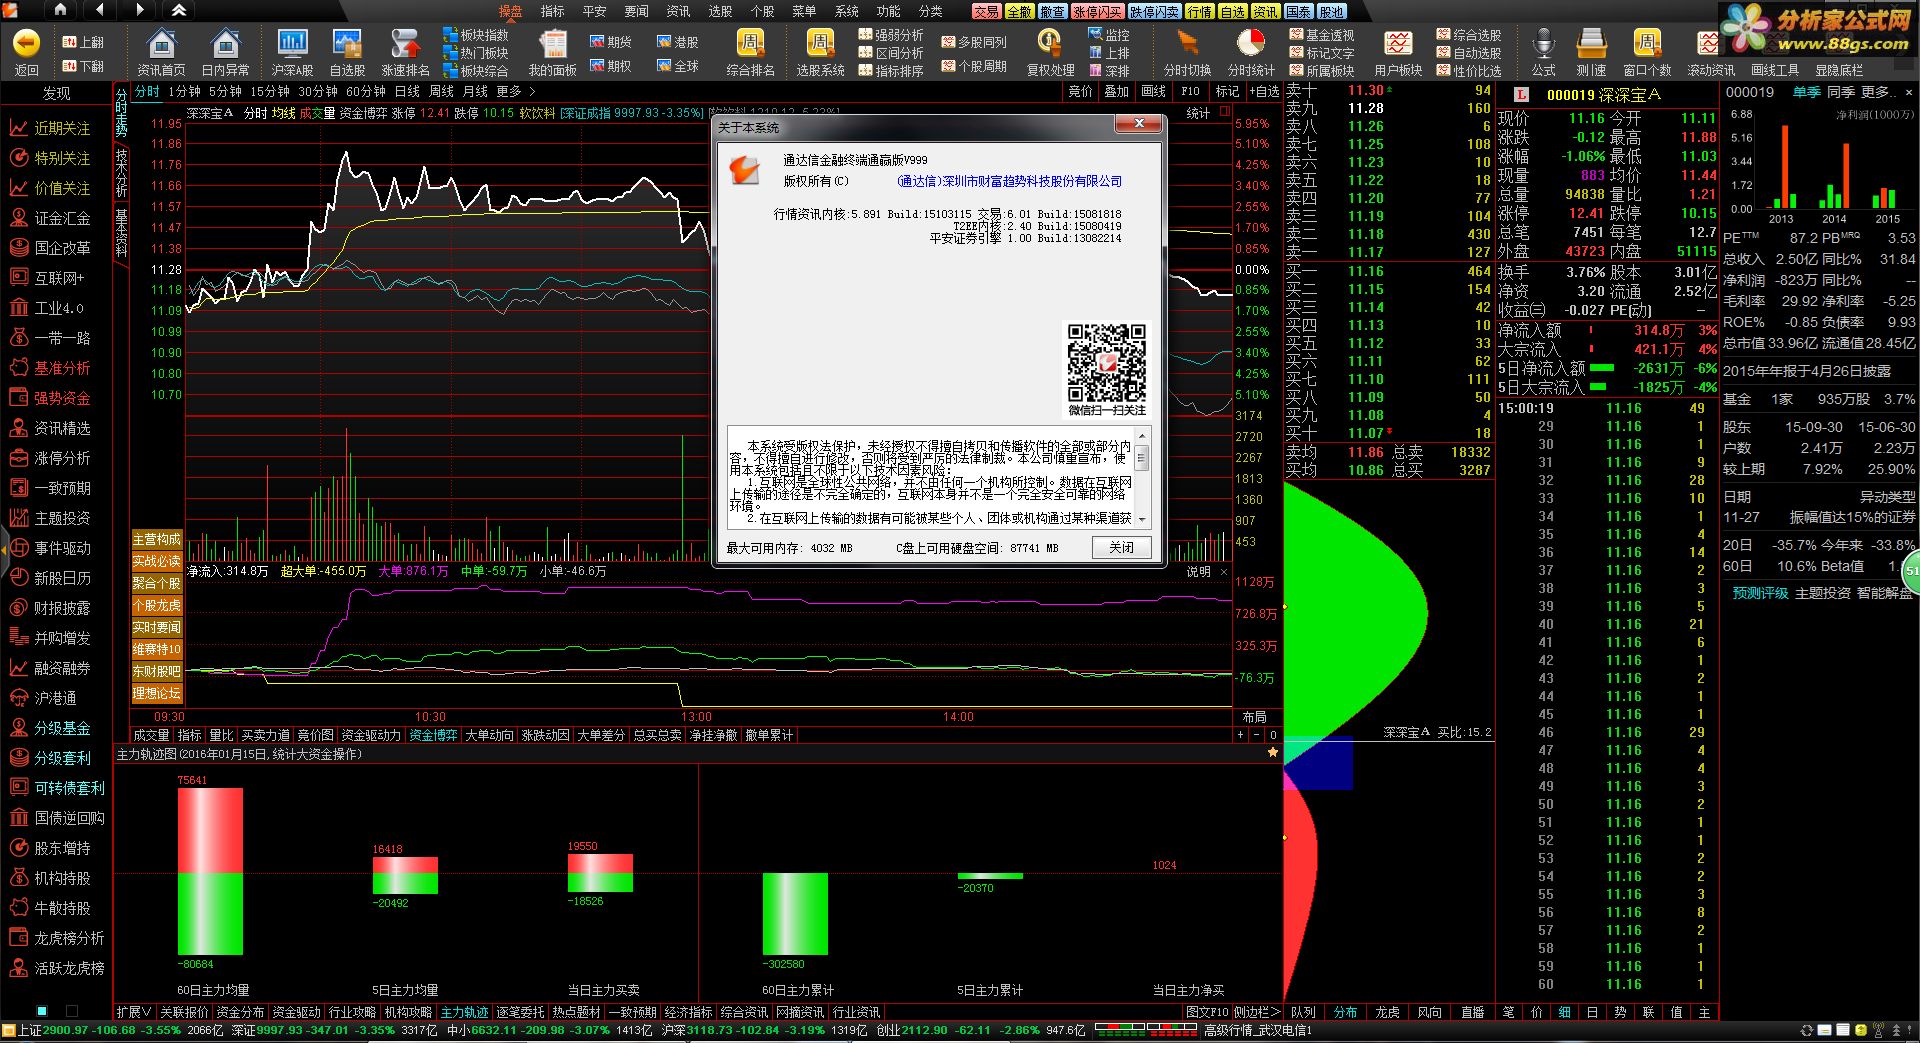This screenshot has height=1043, width=1920.
Task: Toggle 笔 tick view at bottom right
Action: click(x=1508, y=1012)
